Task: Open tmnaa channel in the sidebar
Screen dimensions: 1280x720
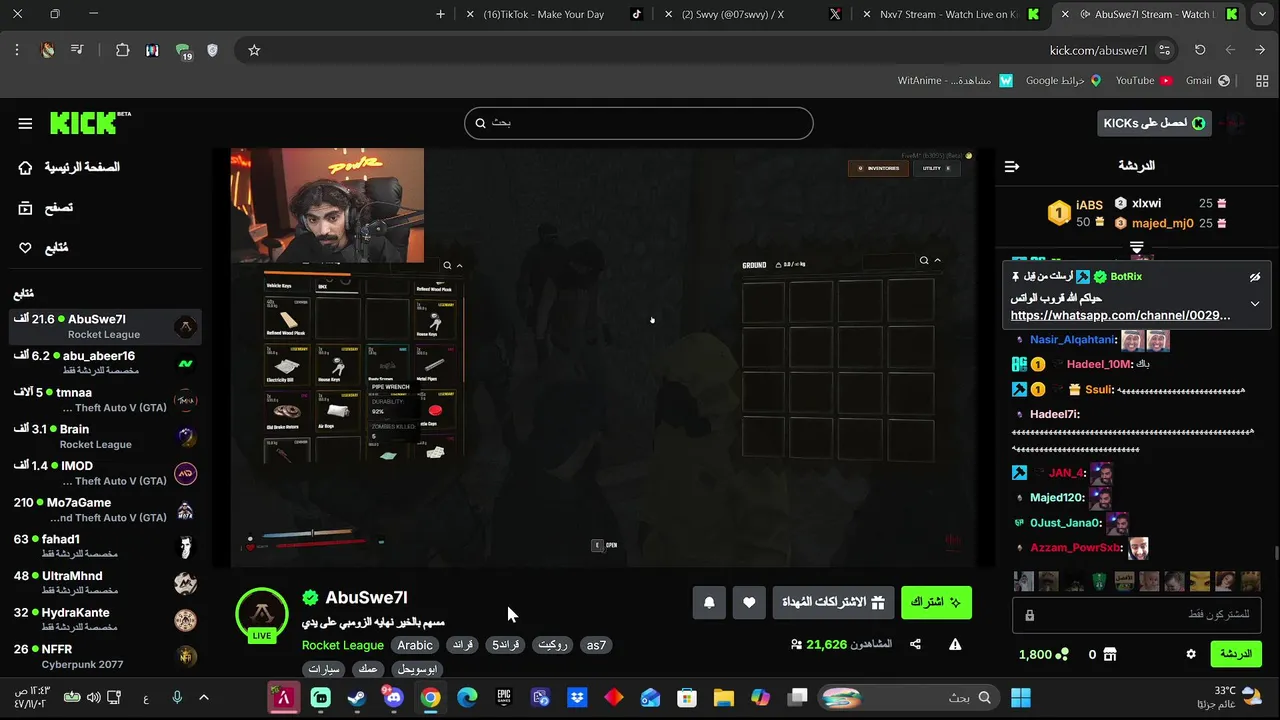Action: pyautogui.click(x=105, y=400)
